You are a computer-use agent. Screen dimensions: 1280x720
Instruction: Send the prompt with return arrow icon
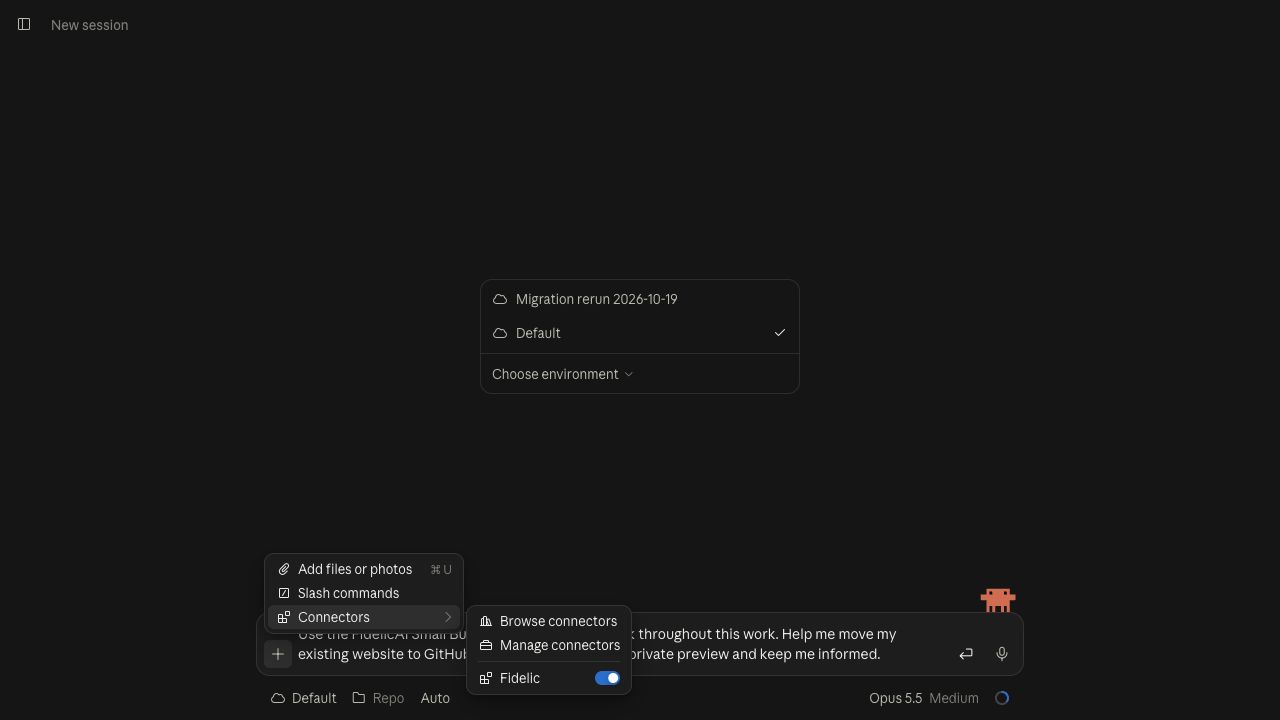coord(966,654)
